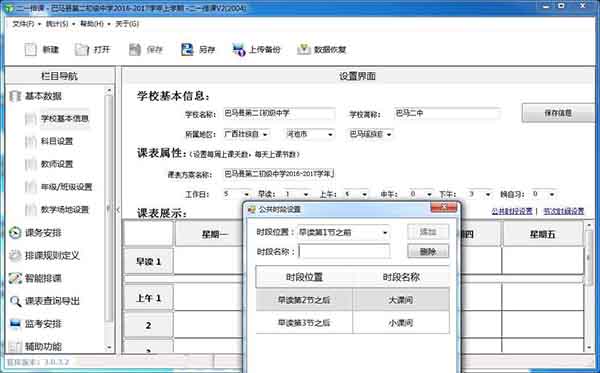The width and height of the screenshot is (600, 373).
Task: Click the 时段名称 input field
Action: tap(344, 251)
